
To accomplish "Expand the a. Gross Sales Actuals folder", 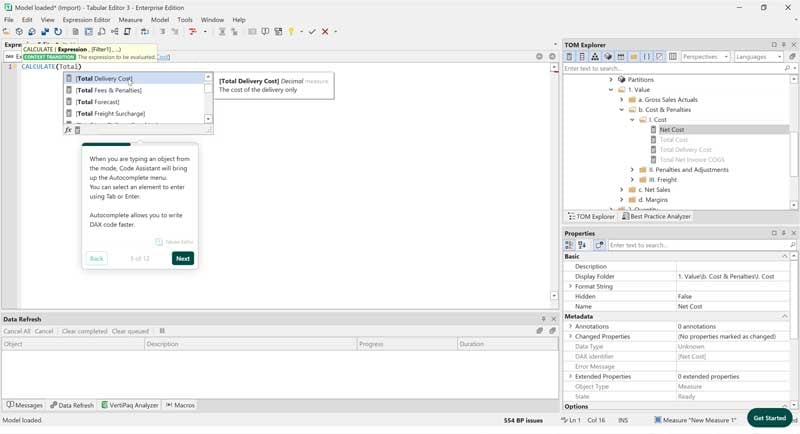I will click(x=621, y=100).
